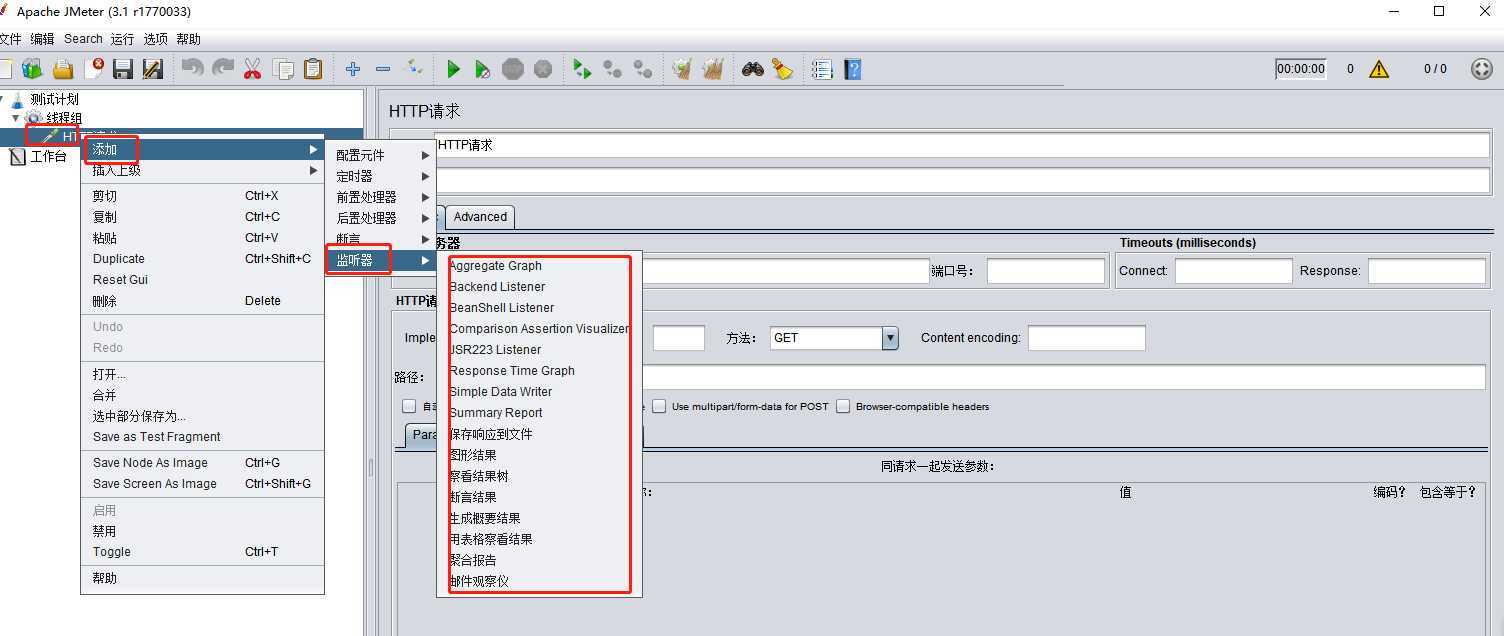Click the Content encoding input field

tap(1087, 338)
